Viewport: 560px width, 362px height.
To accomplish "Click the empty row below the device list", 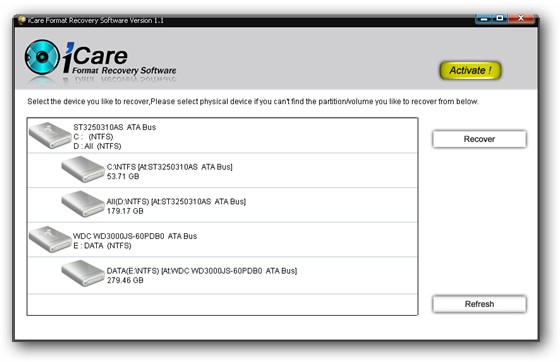I will point(222,305).
